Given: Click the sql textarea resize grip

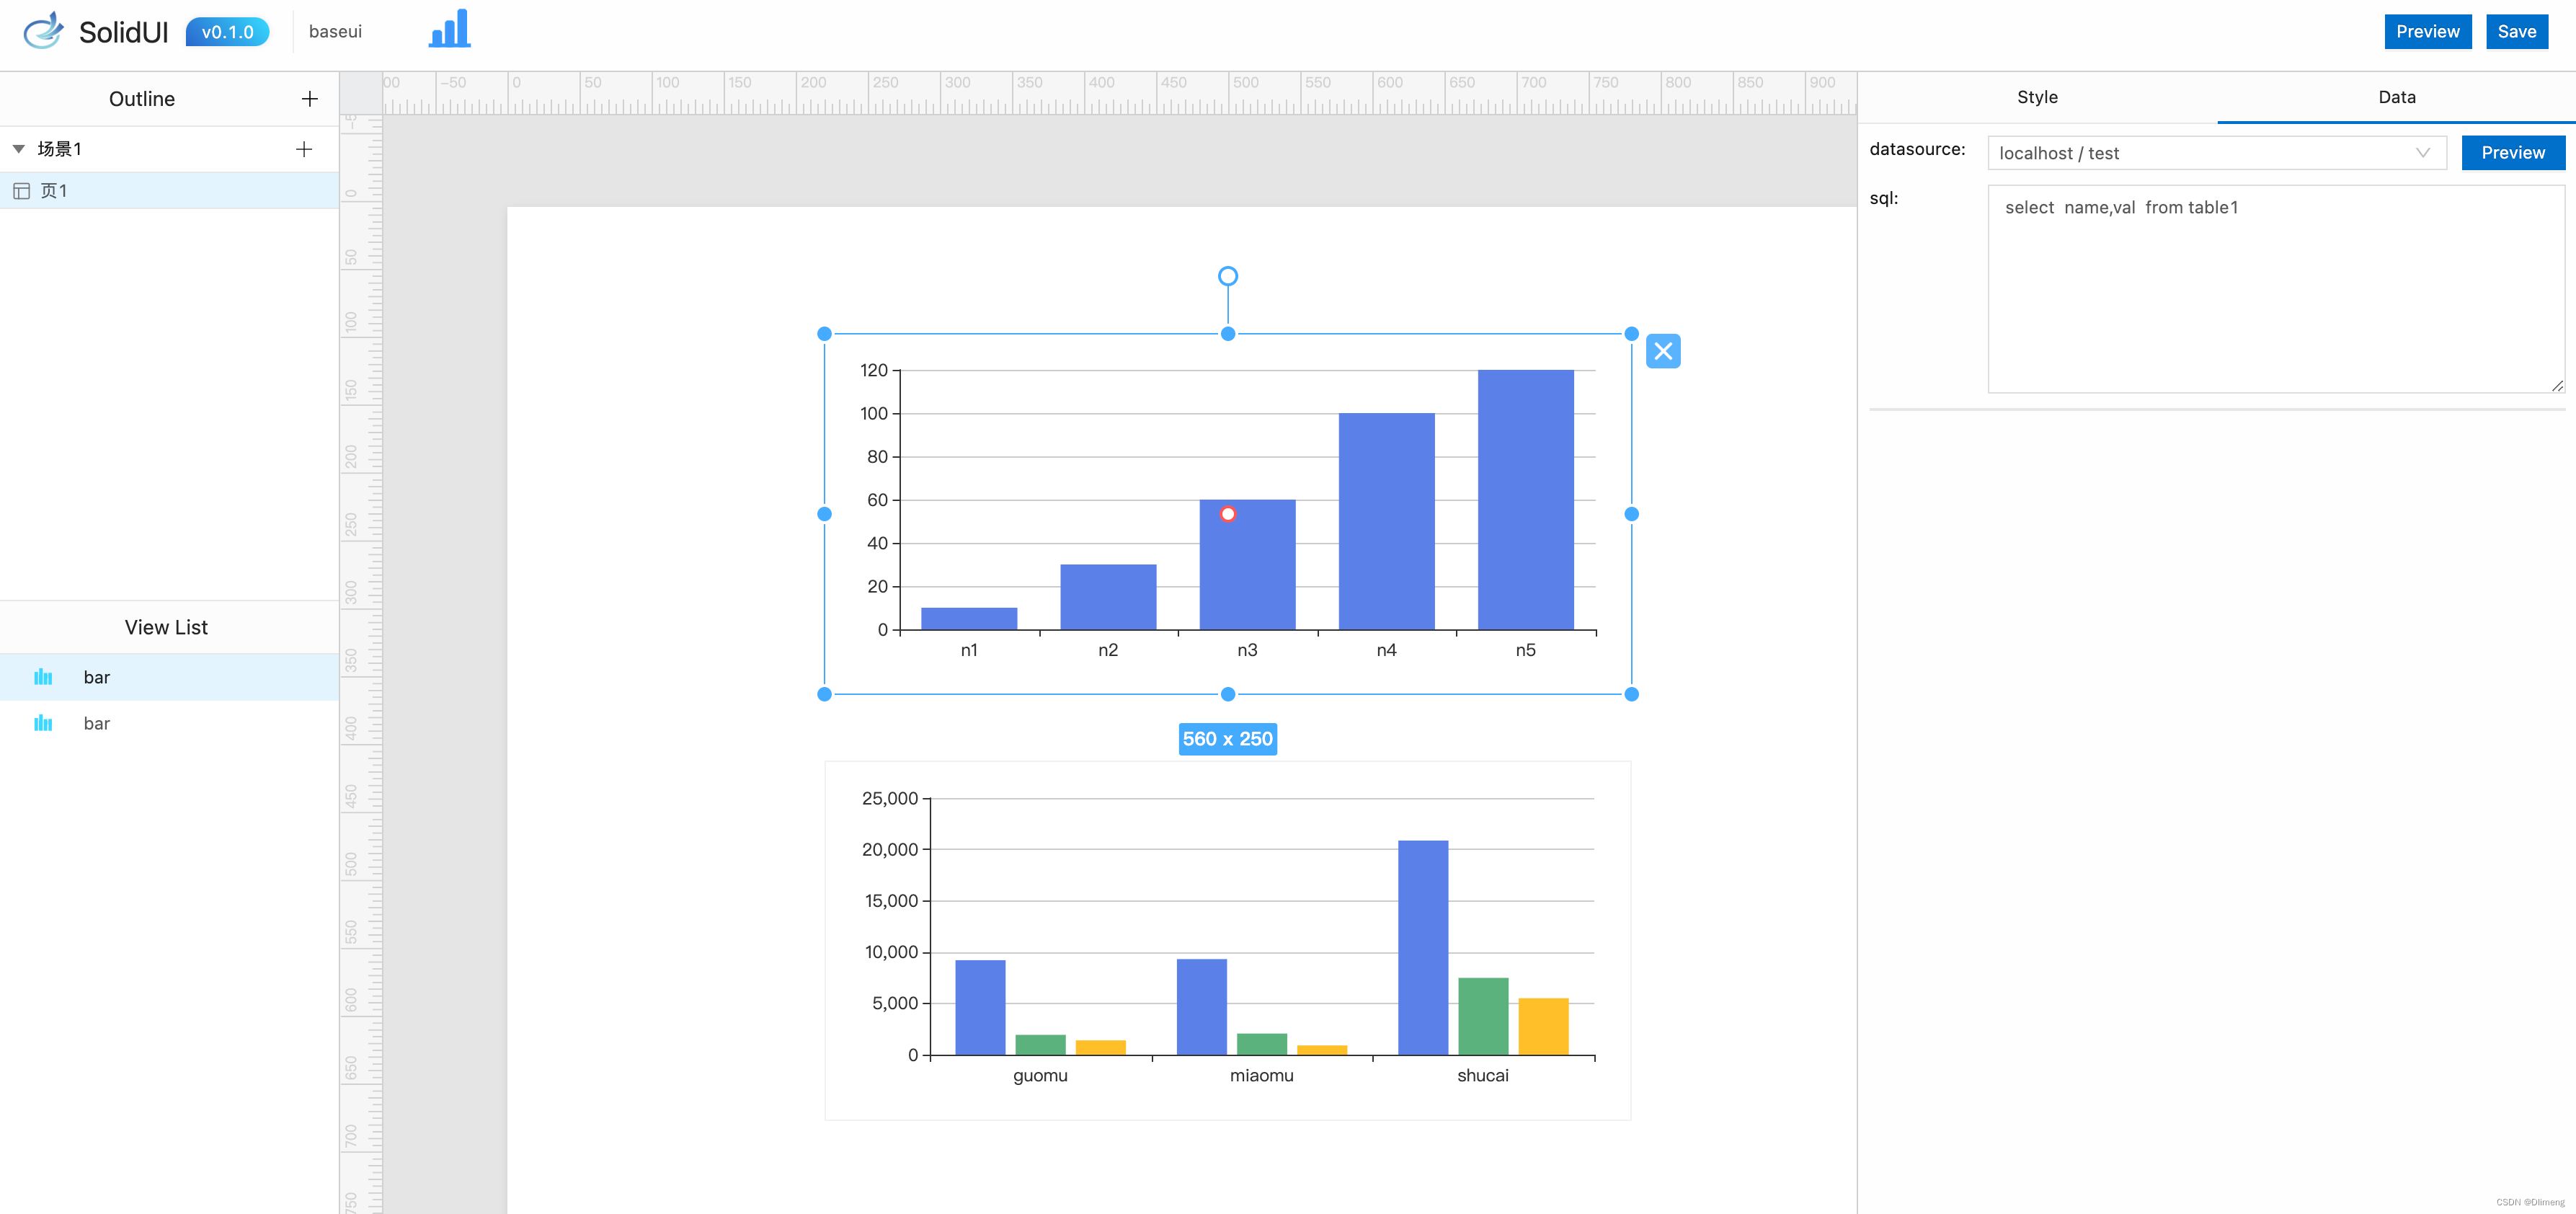Looking at the screenshot, I should (x=2557, y=386).
